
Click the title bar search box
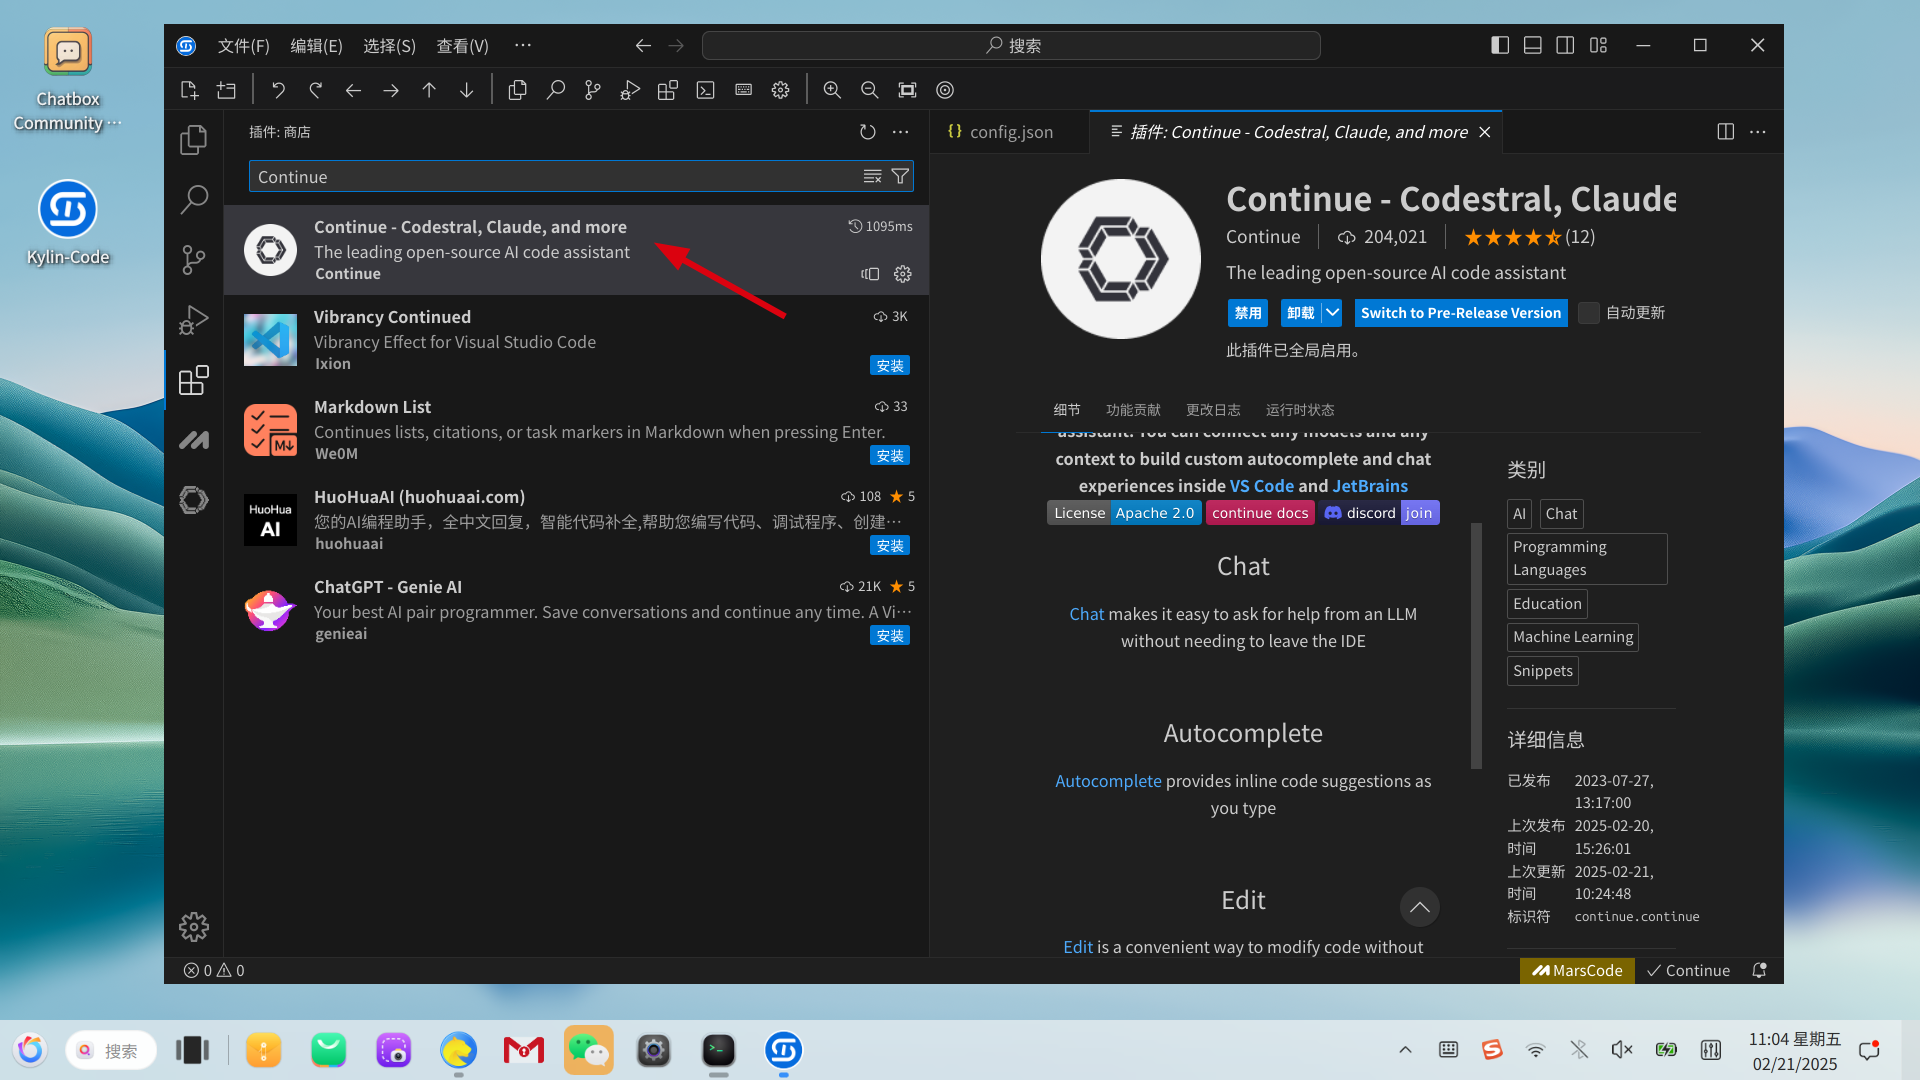pyautogui.click(x=1011, y=46)
